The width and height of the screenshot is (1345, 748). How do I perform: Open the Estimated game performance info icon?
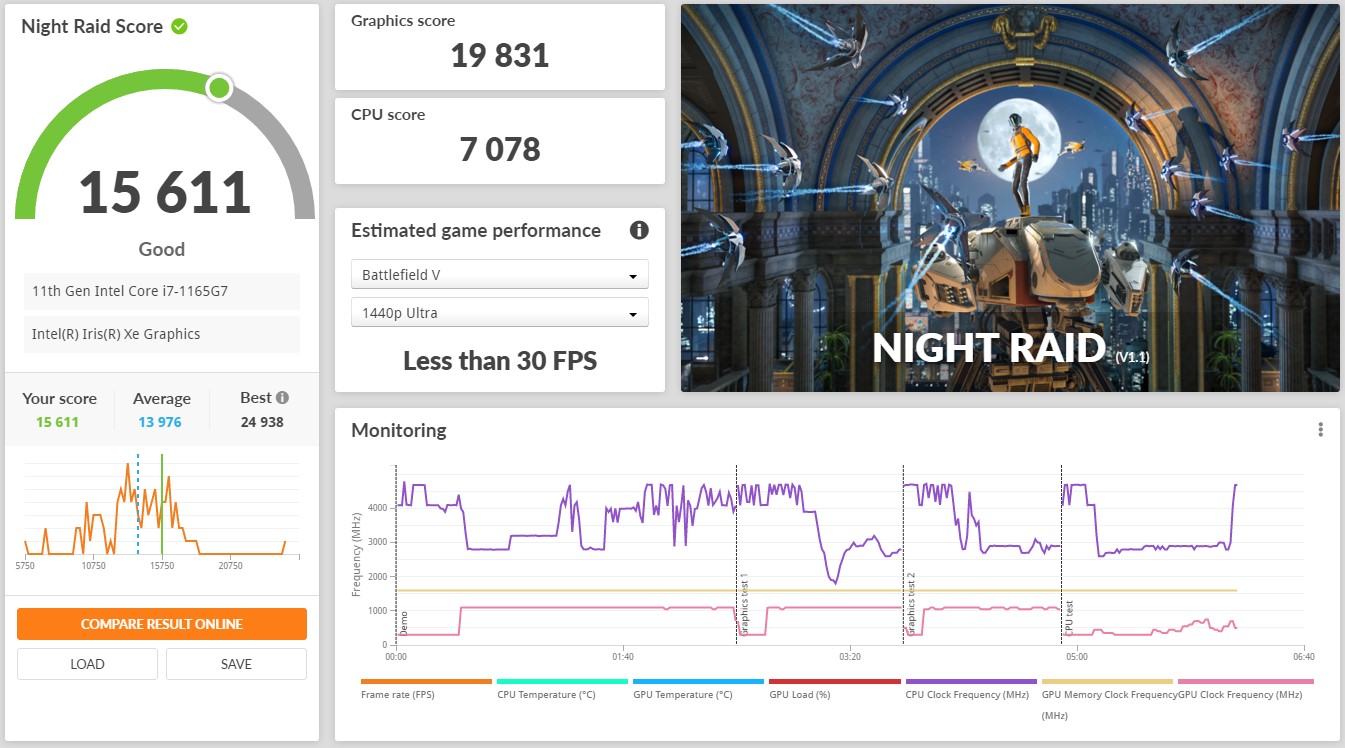pyautogui.click(x=639, y=231)
